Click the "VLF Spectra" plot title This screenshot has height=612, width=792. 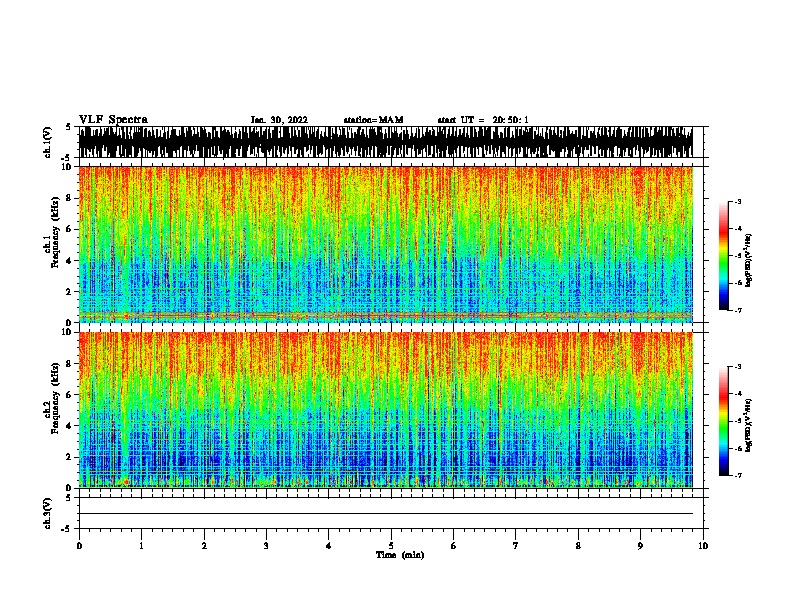coord(113,120)
